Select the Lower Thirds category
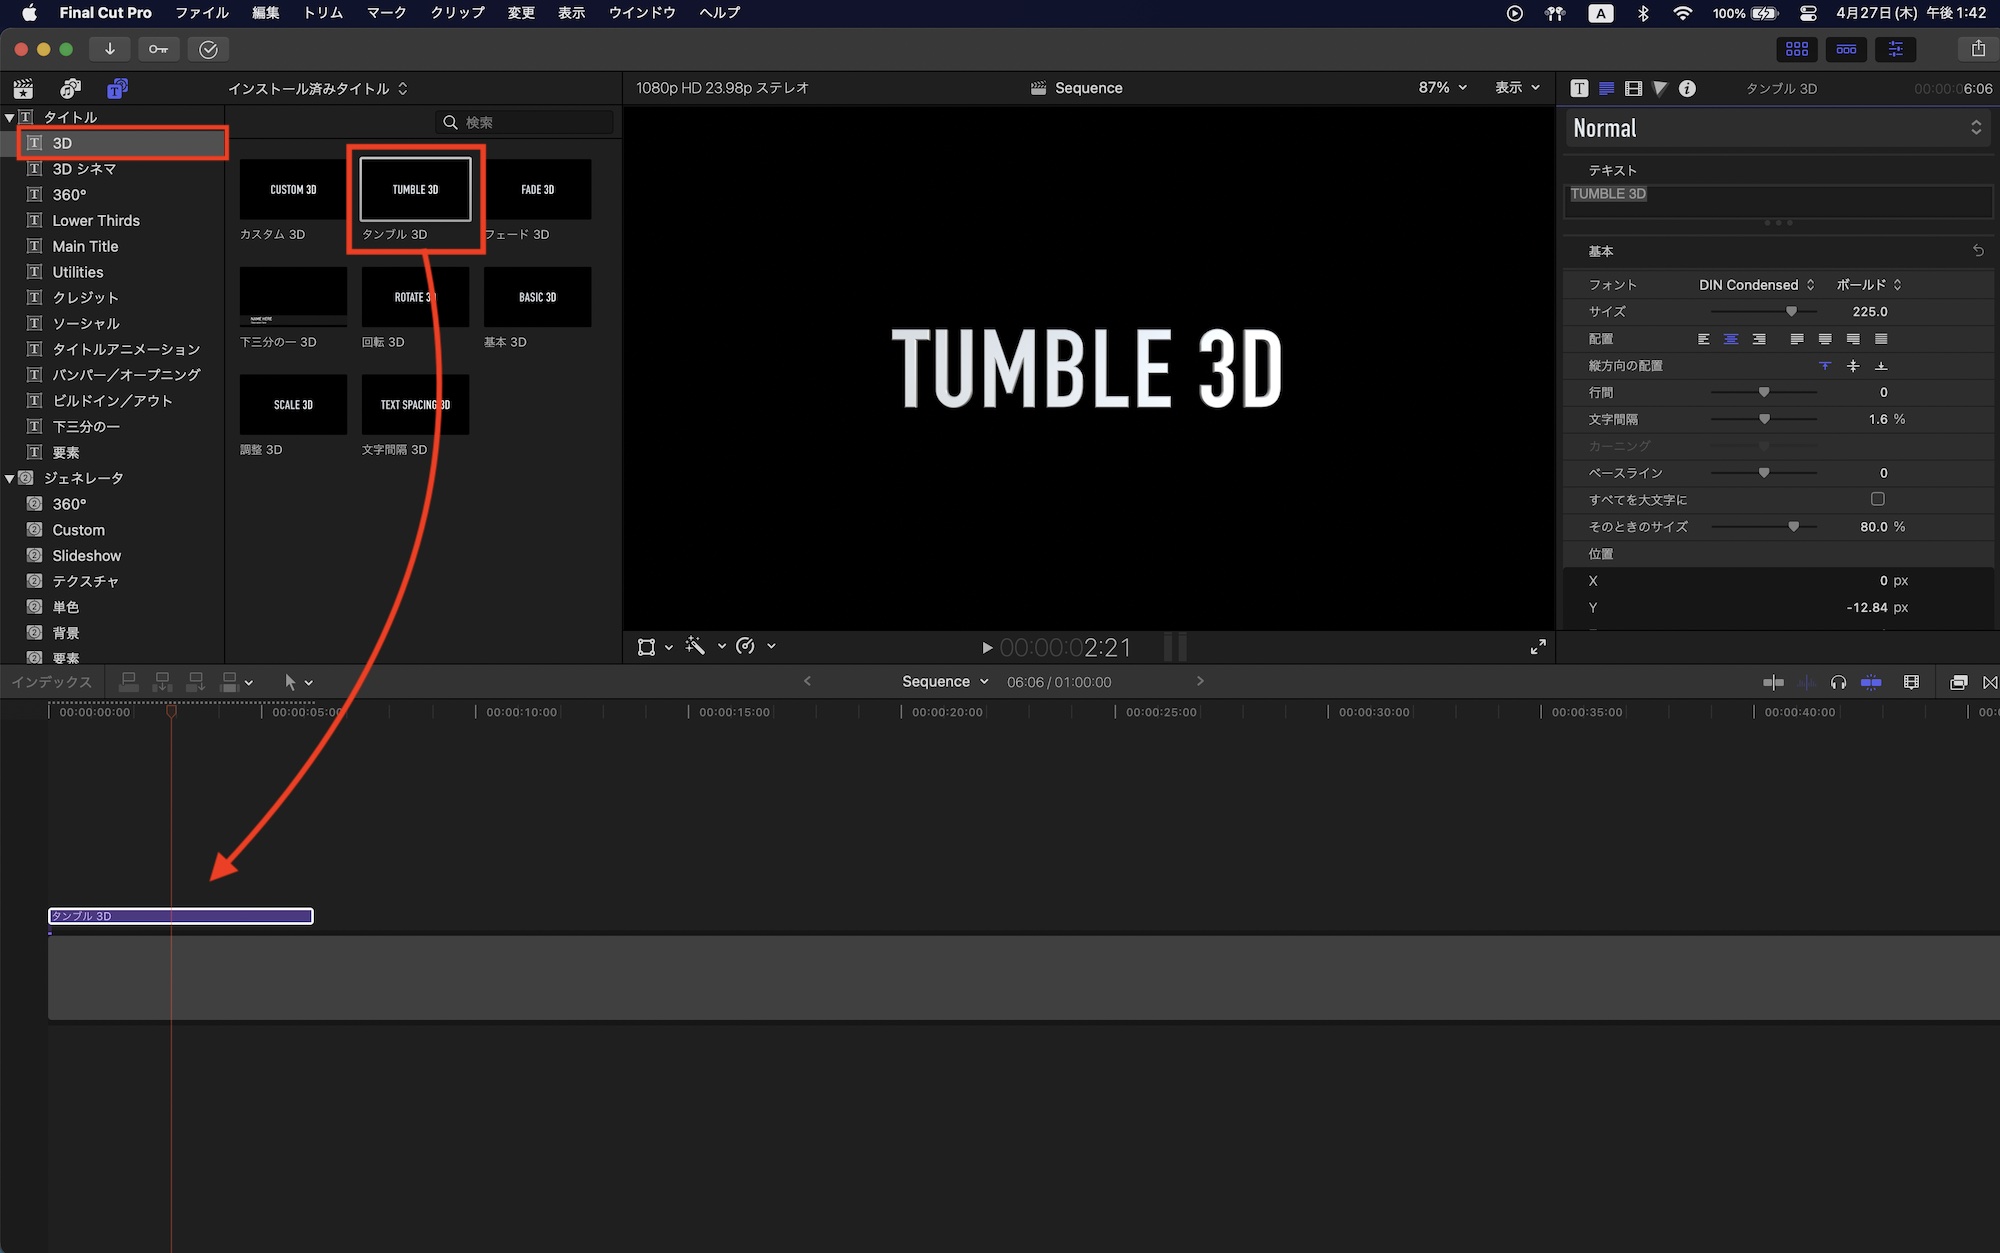The width and height of the screenshot is (2000, 1253). 96,221
